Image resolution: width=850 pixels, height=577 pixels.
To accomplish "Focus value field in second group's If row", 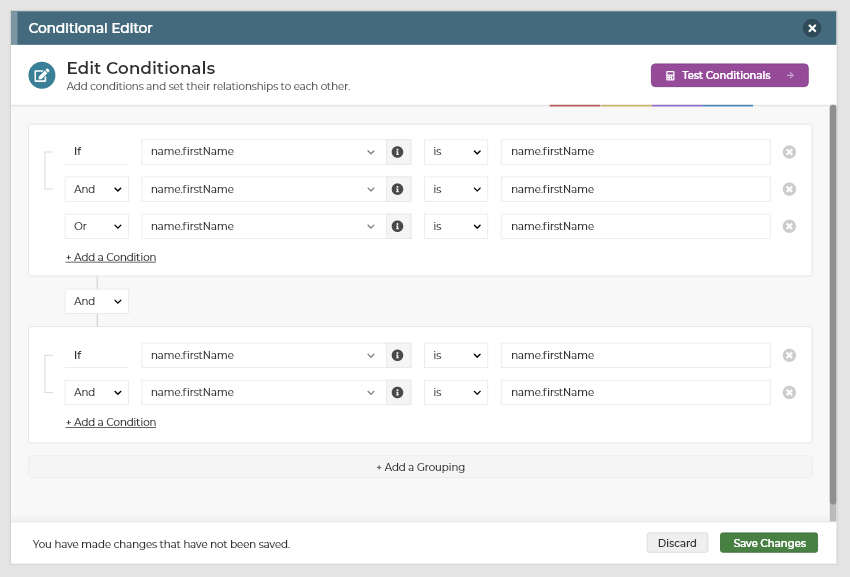I will [x=635, y=355].
